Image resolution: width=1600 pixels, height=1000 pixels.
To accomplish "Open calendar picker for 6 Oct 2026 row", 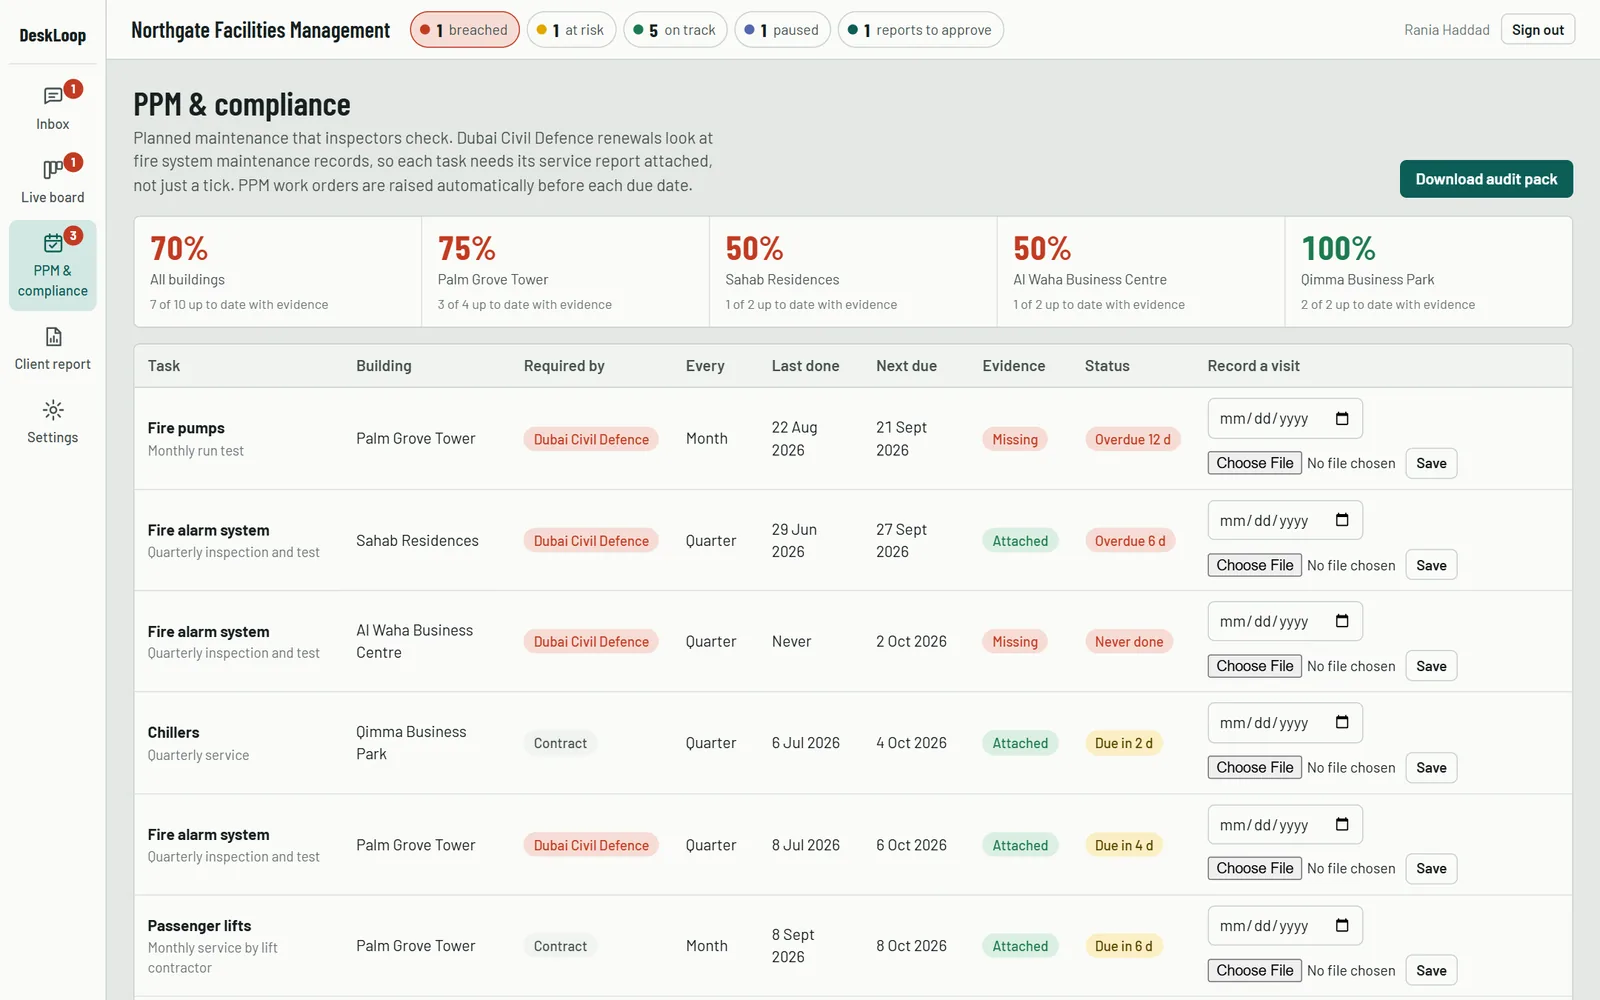I will tap(1342, 824).
